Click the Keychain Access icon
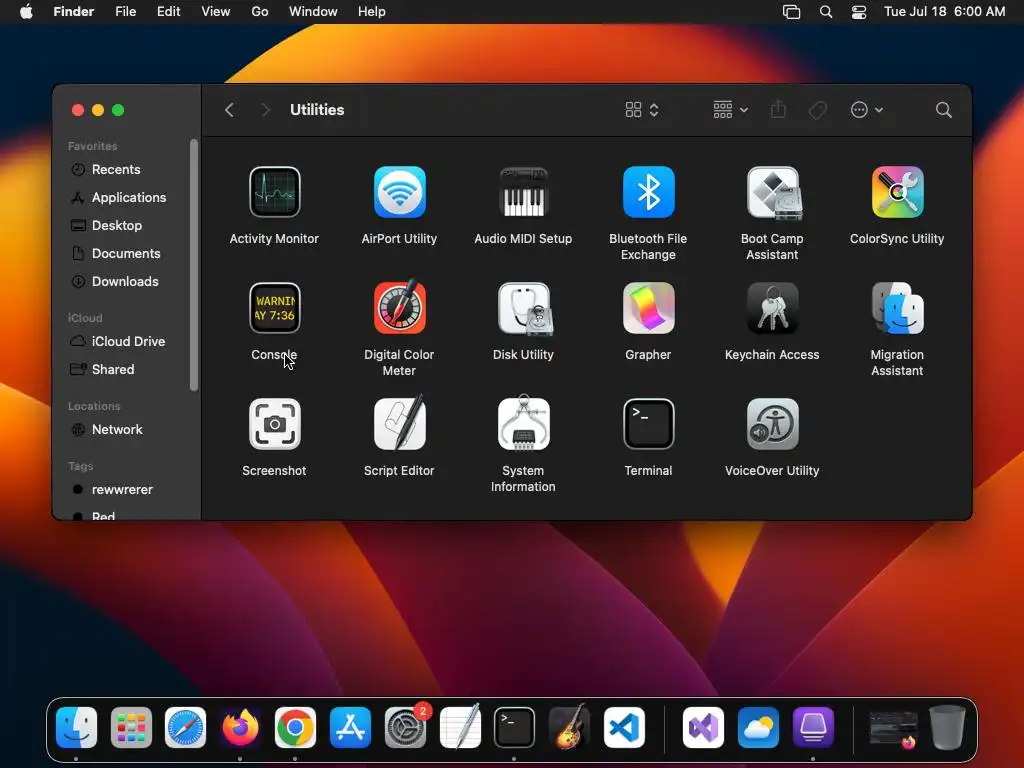Viewport: 1024px width, 768px height. point(773,308)
